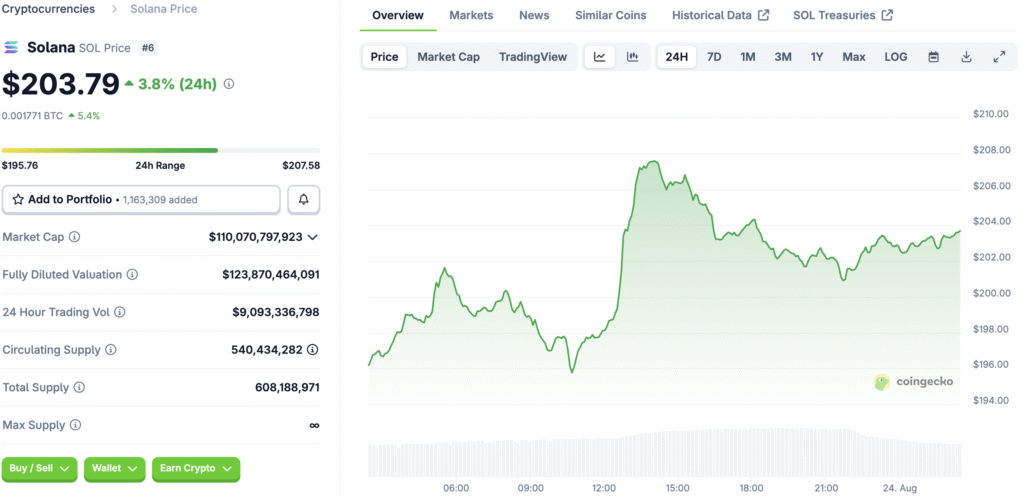1024x497 pixels.
Task: Click the Solana Price breadcrumb text
Action: 164,9
